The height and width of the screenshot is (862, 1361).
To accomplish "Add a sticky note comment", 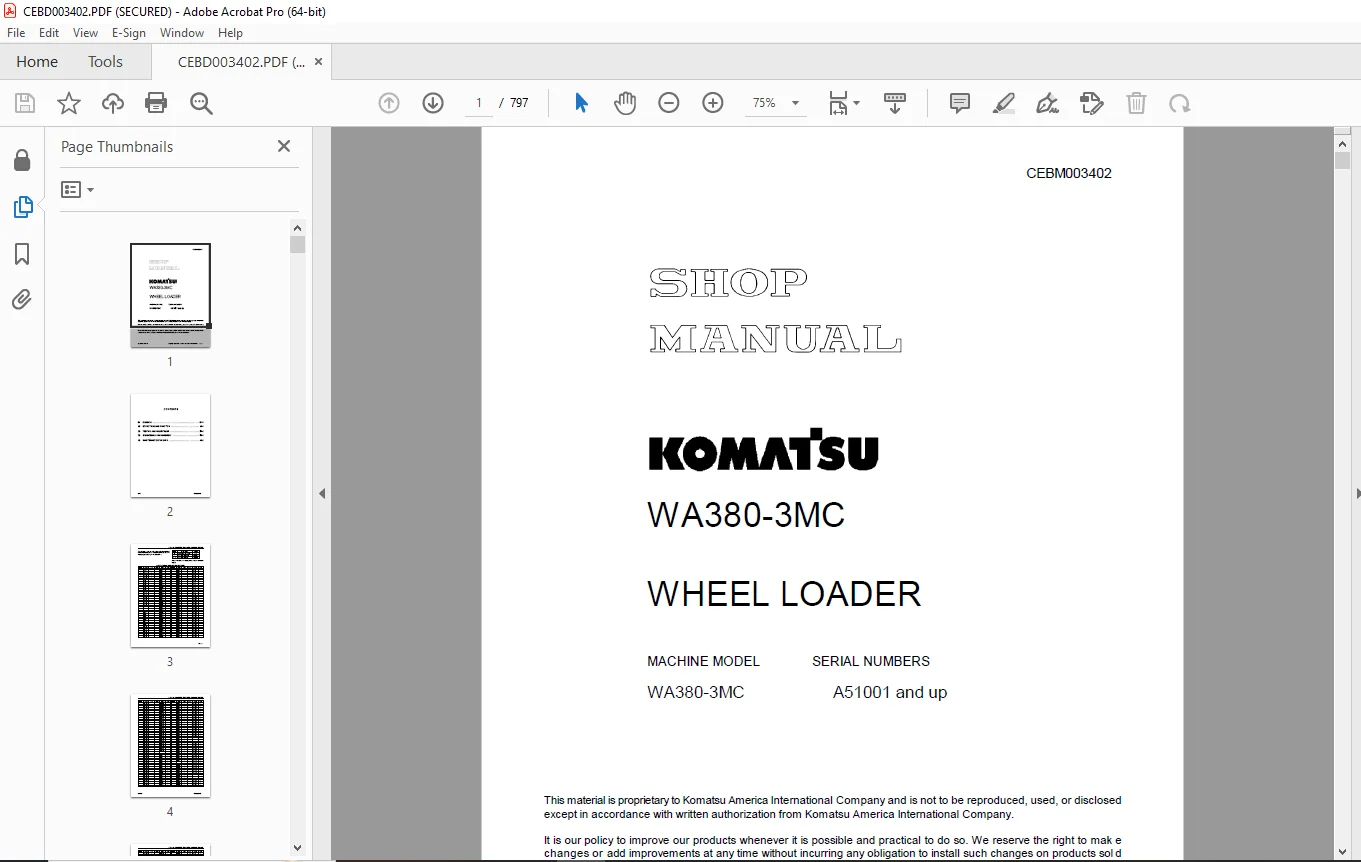I will pyautogui.click(x=960, y=103).
